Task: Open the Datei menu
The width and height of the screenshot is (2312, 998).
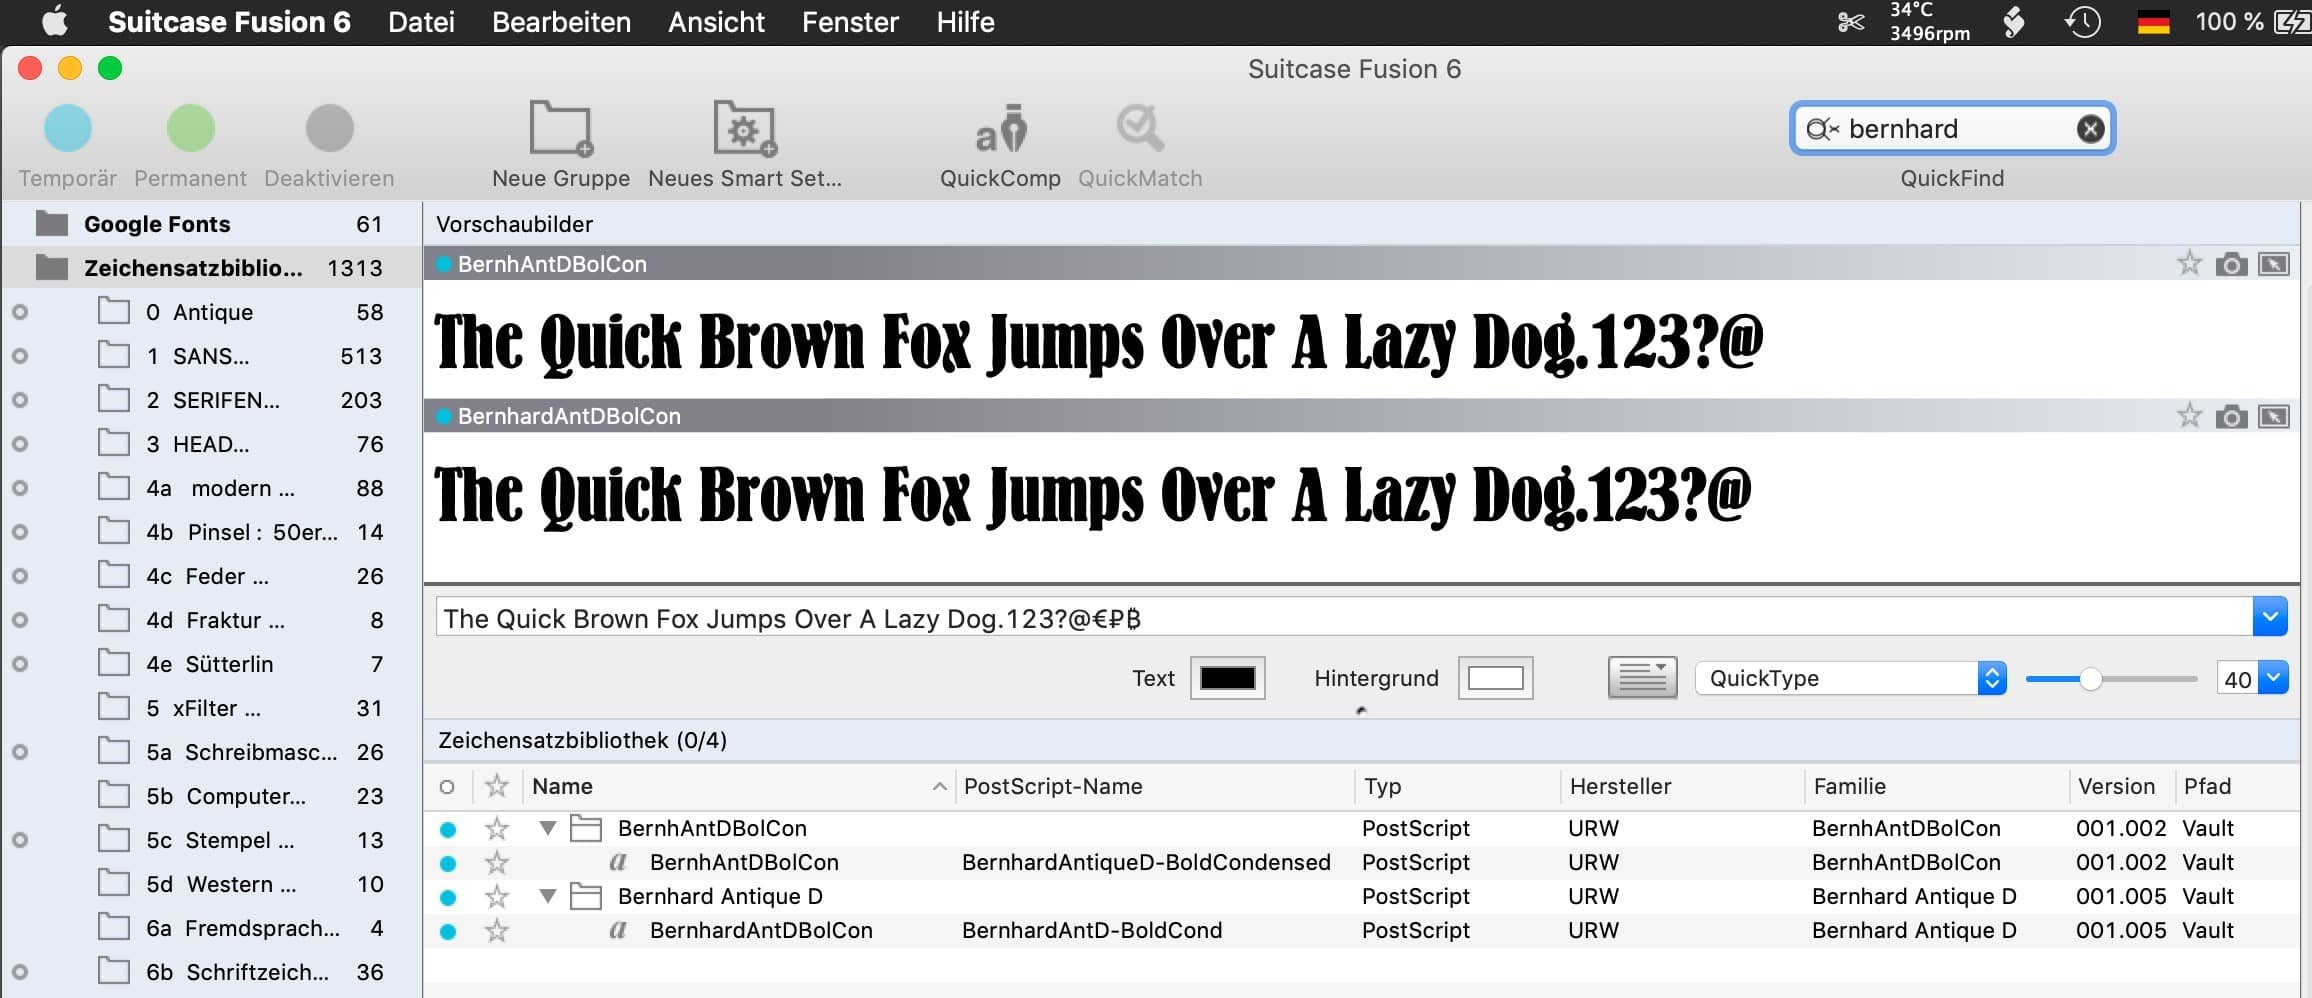Action: pyautogui.click(x=421, y=22)
